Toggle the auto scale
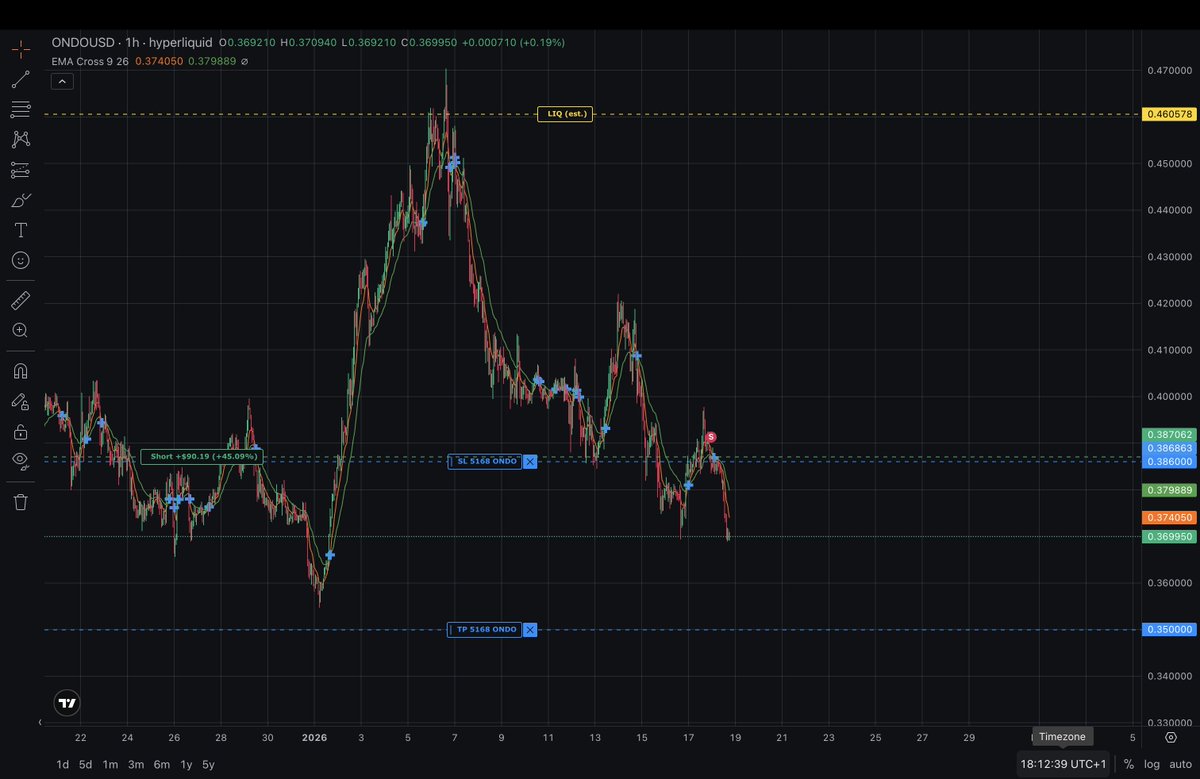Image resolution: width=1200 pixels, height=779 pixels. coord(1180,764)
